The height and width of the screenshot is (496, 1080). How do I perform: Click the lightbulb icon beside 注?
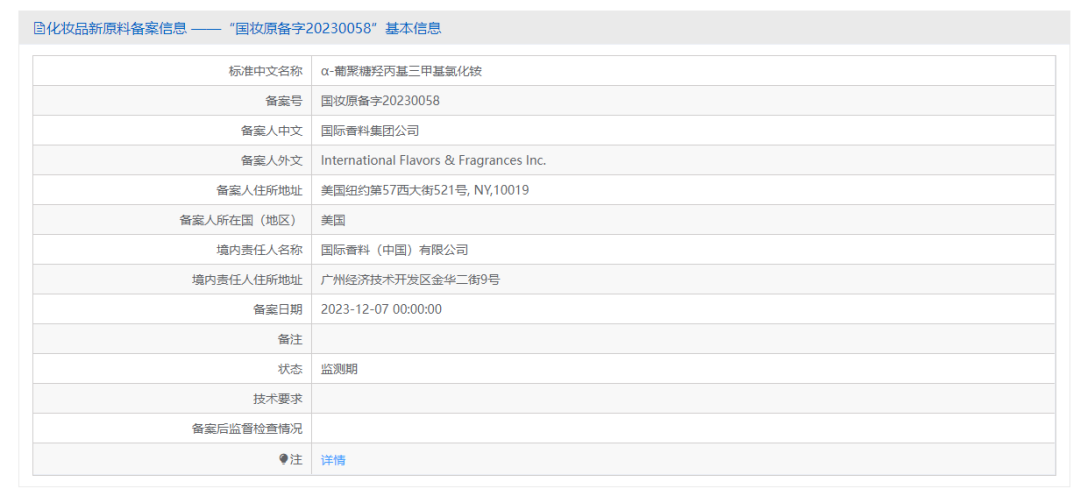coord(284,459)
